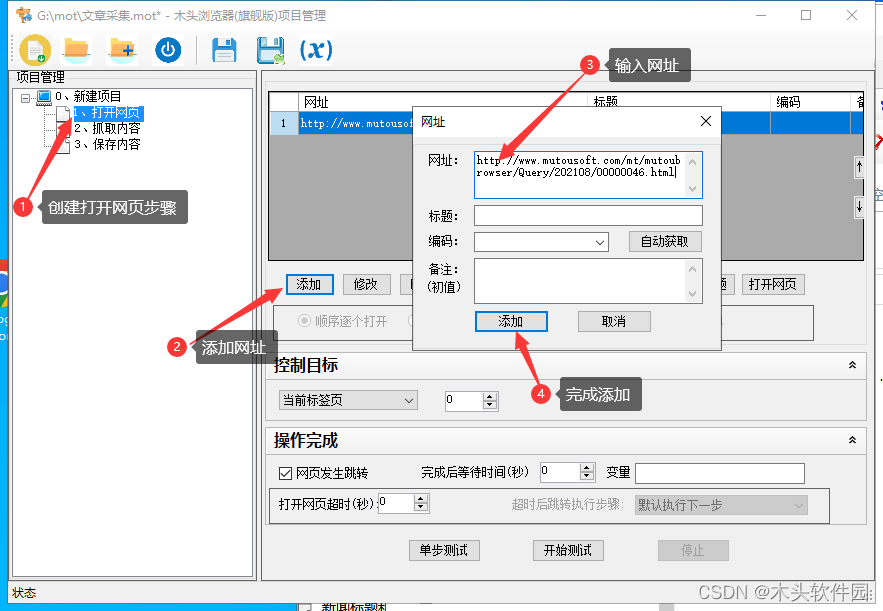Decrease 打开网页超时 spinner
The height and width of the screenshot is (611, 883).
pyautogui.click(x=421, y=507)
